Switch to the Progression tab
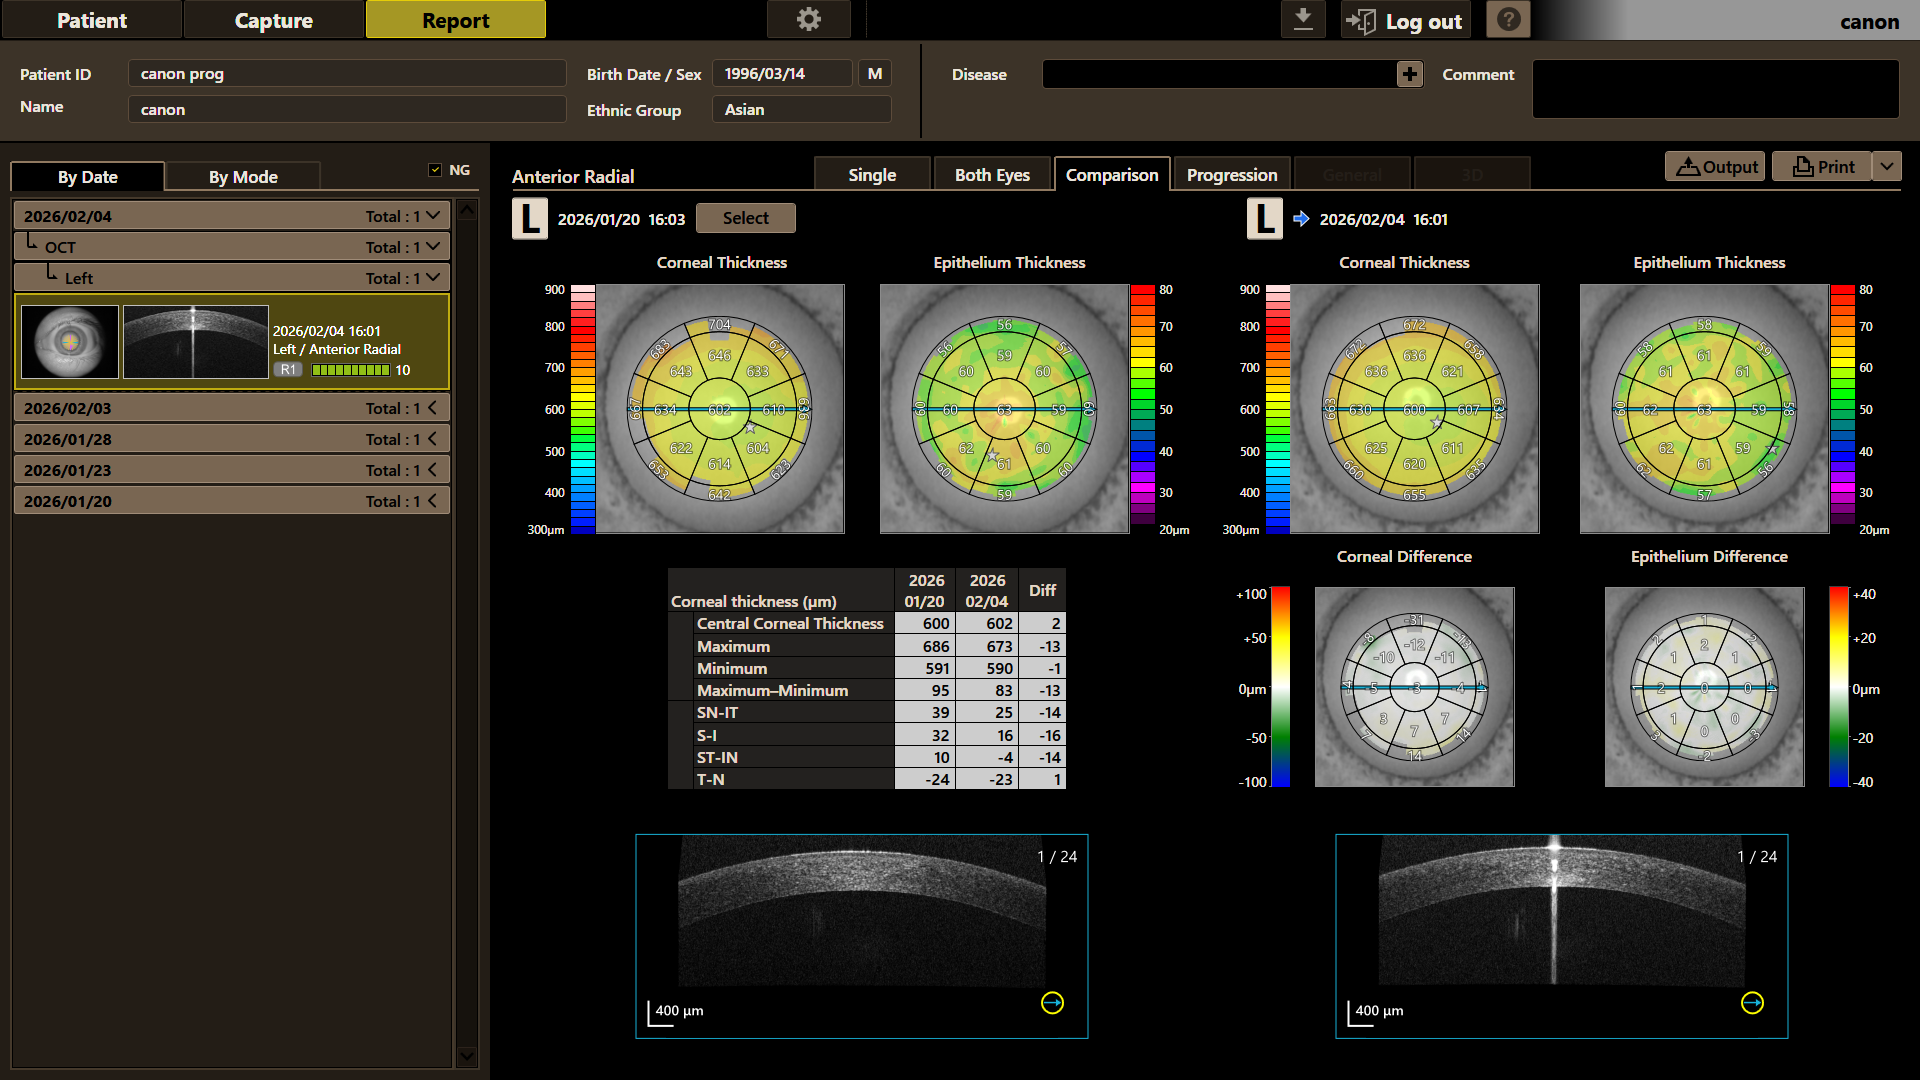Image resolution: width=1920 pixels, height=1080 pixels. [1232, 174]
